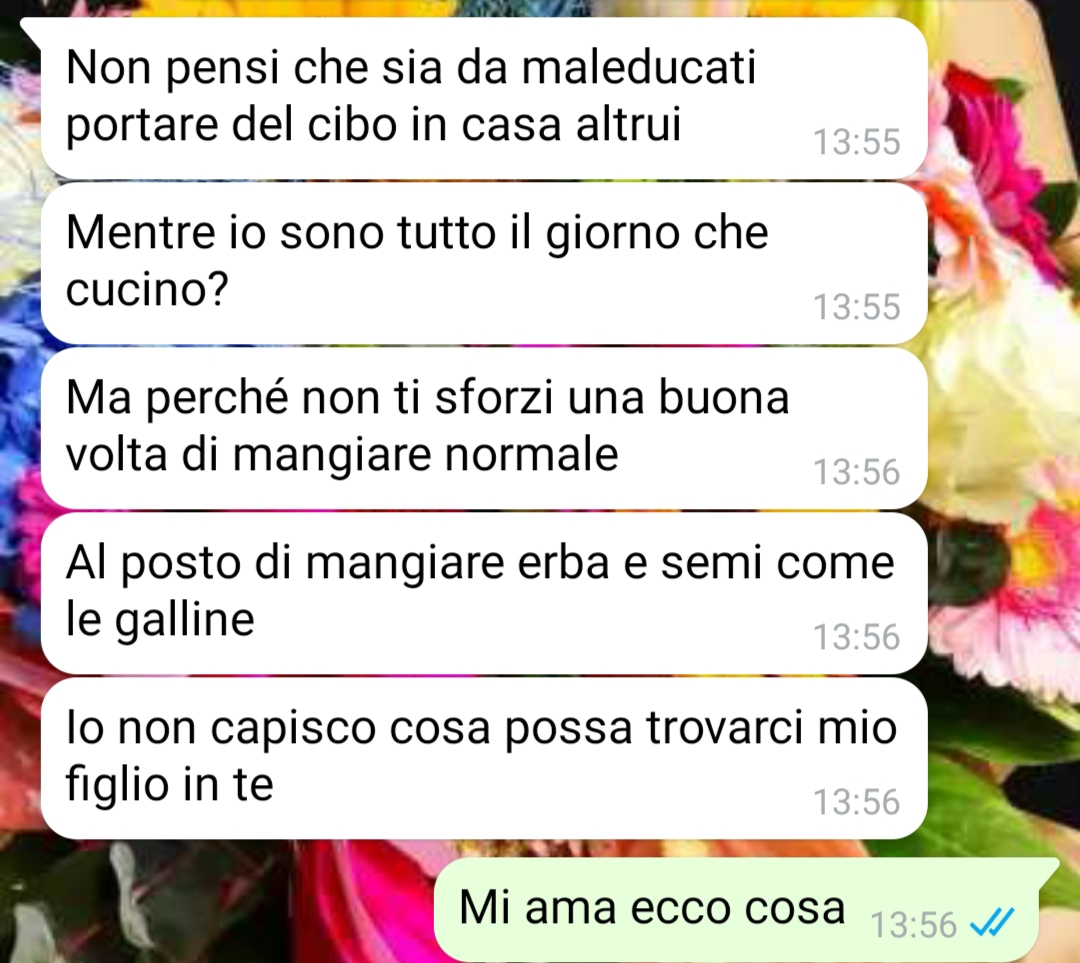The image size is (1080, 963).
Task: Tap the 13:55 timestamp on first message
Action: click(857, 142)
